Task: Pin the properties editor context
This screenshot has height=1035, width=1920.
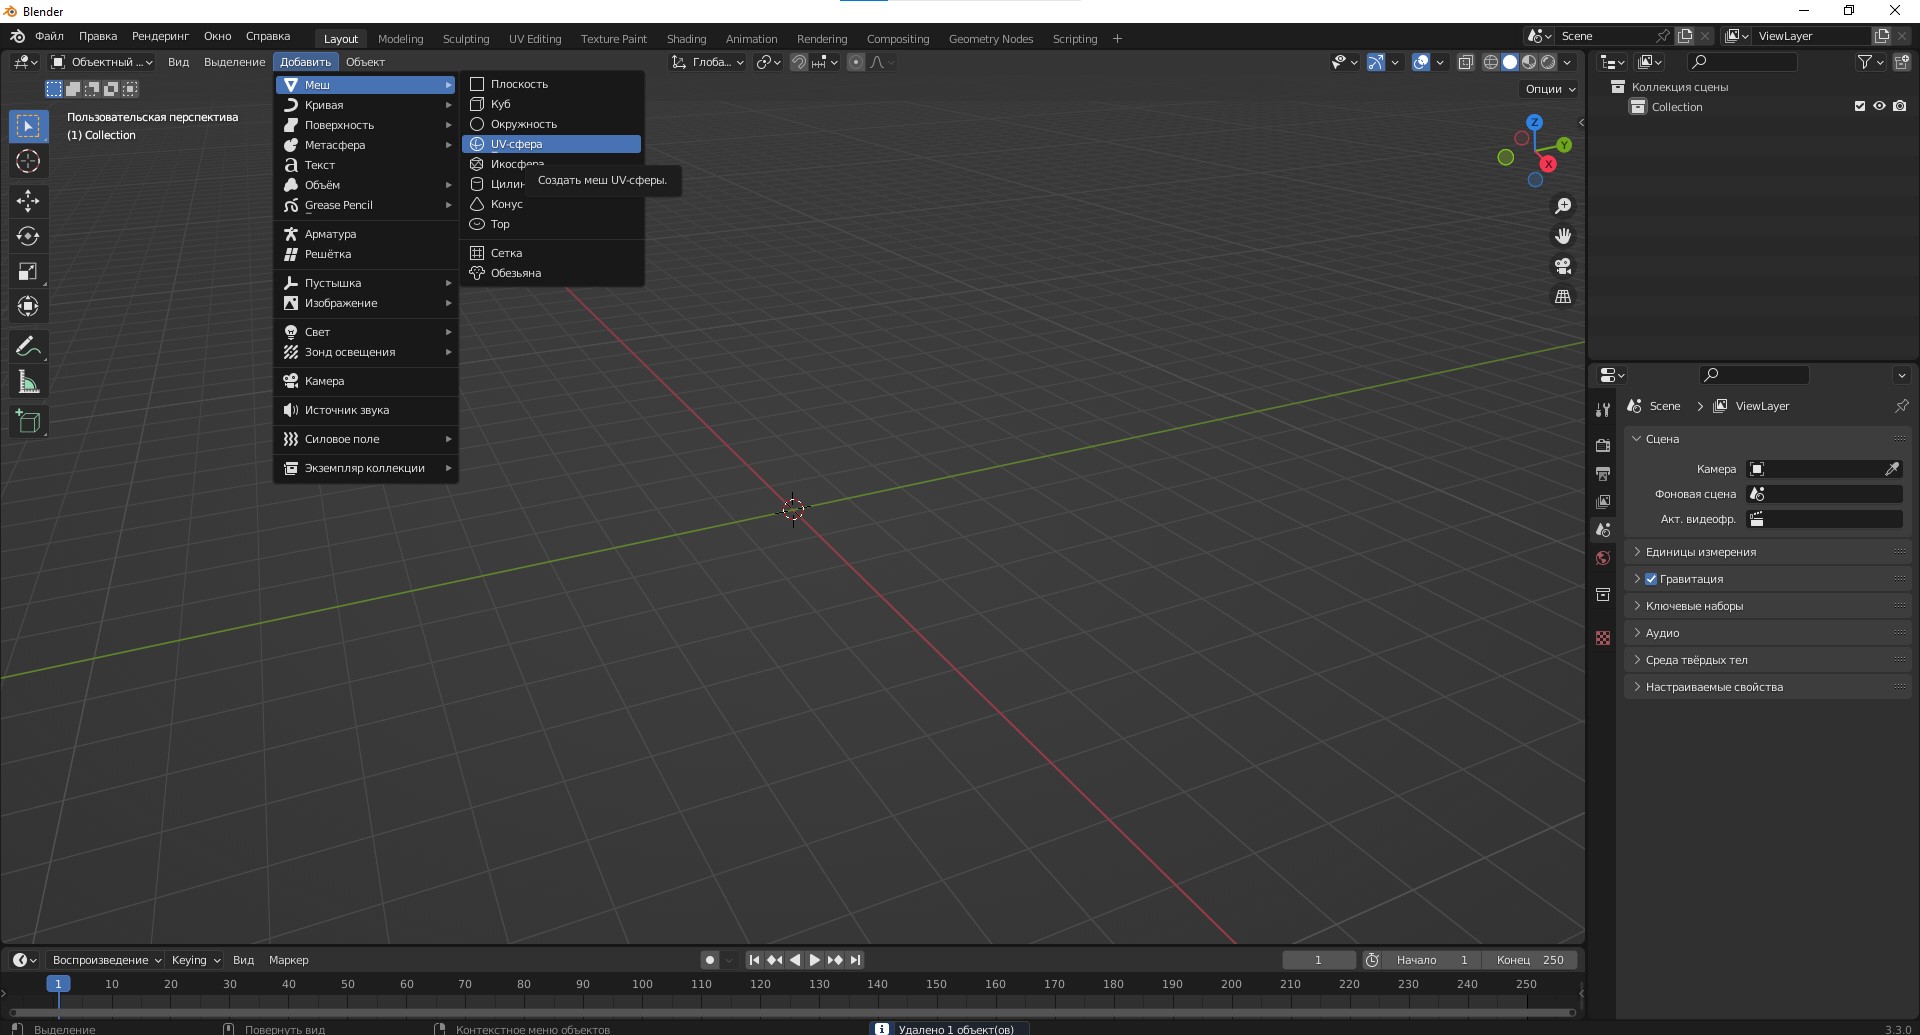Action: point(1901,406)
